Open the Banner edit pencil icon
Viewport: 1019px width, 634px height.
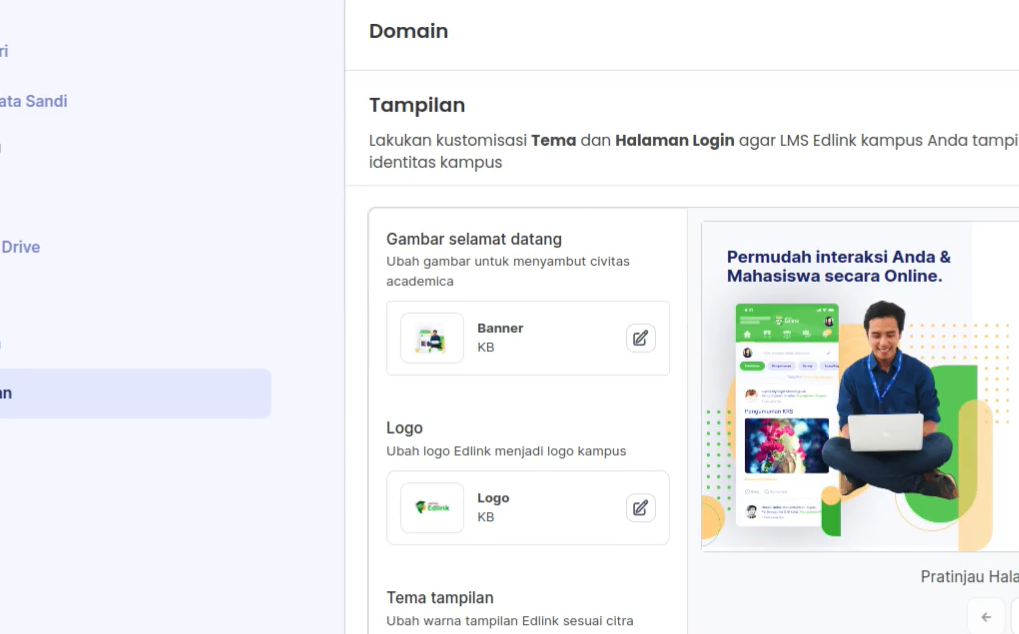point(640,338)
